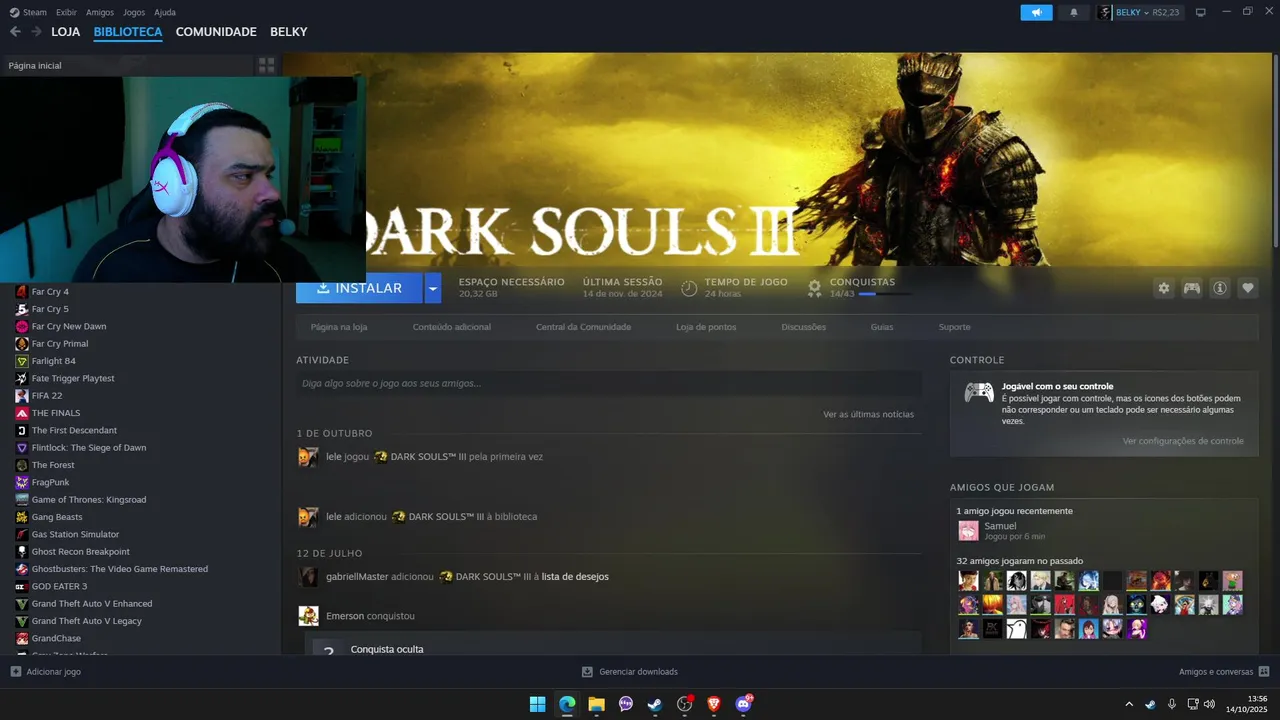Click the controller settings icon
The width and height of the screenshot is (1280, 720).
click(x=1192, y=288)
